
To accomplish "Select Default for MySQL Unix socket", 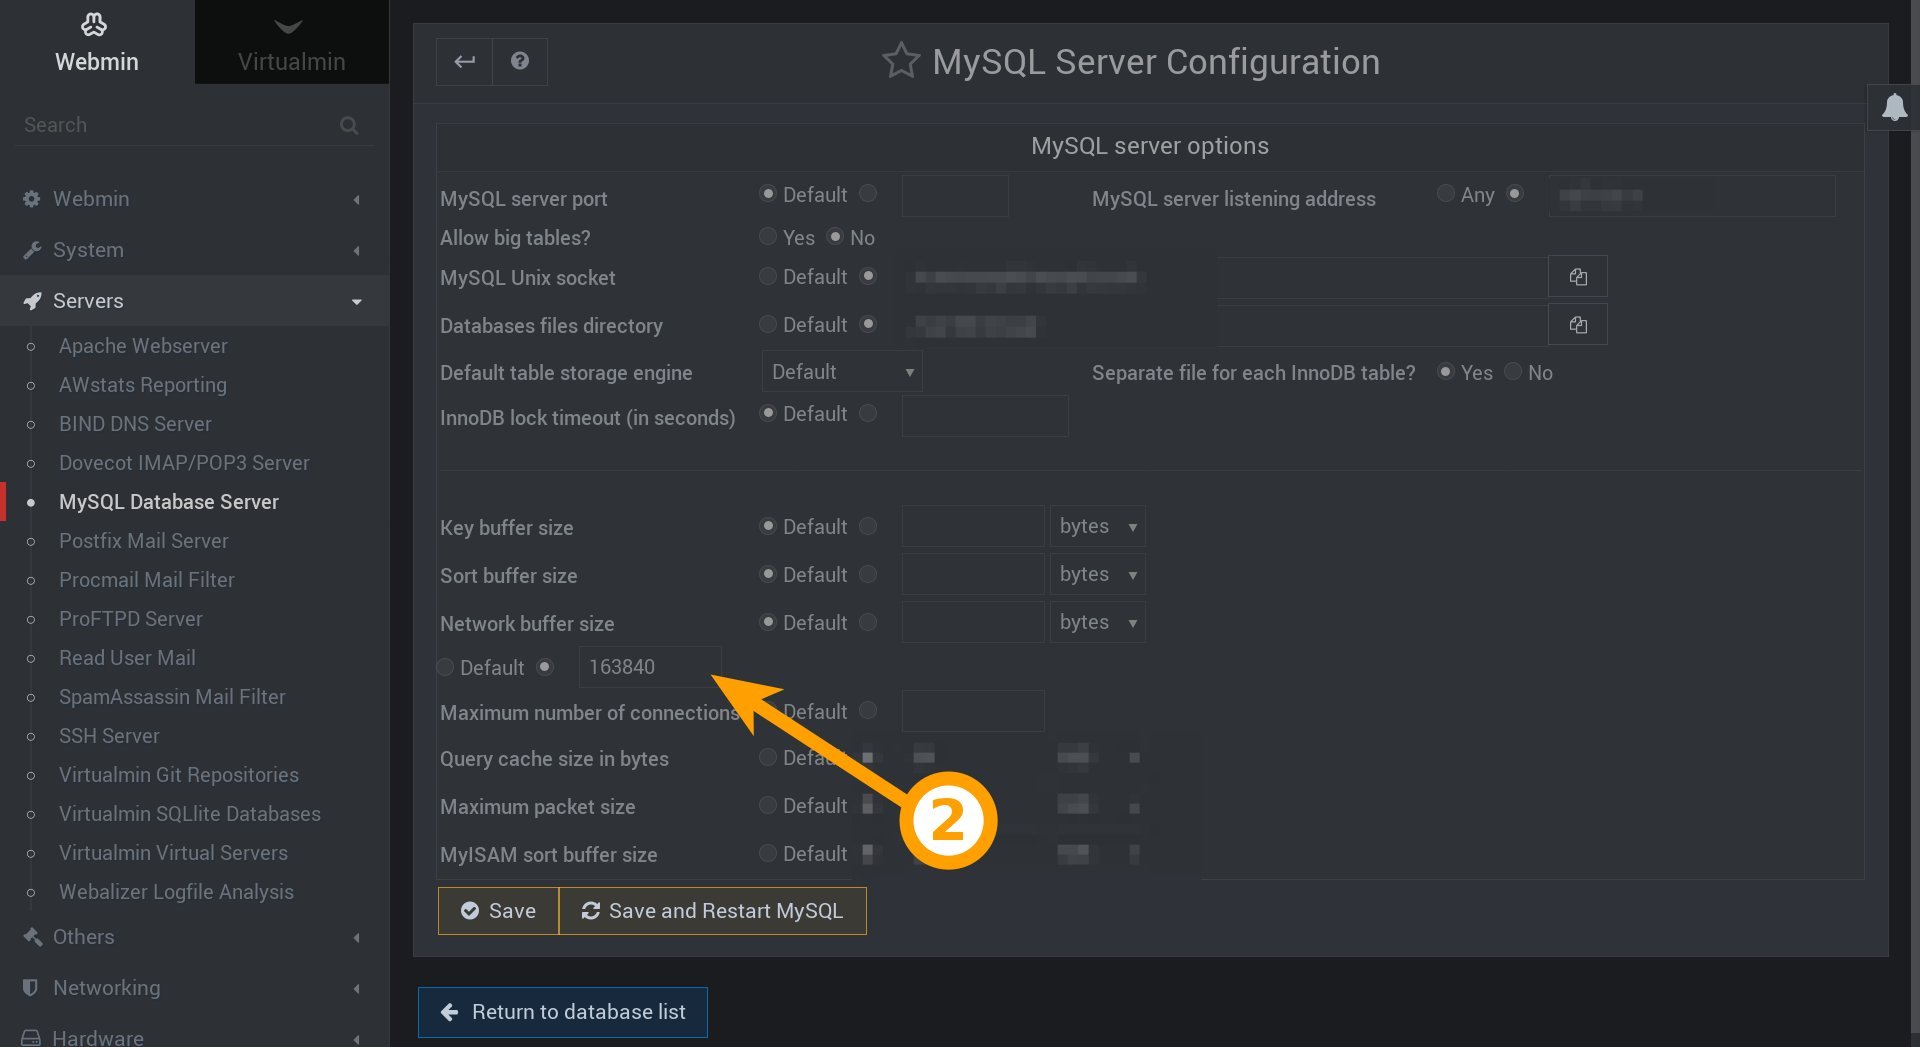I will (x=768, y=276).
